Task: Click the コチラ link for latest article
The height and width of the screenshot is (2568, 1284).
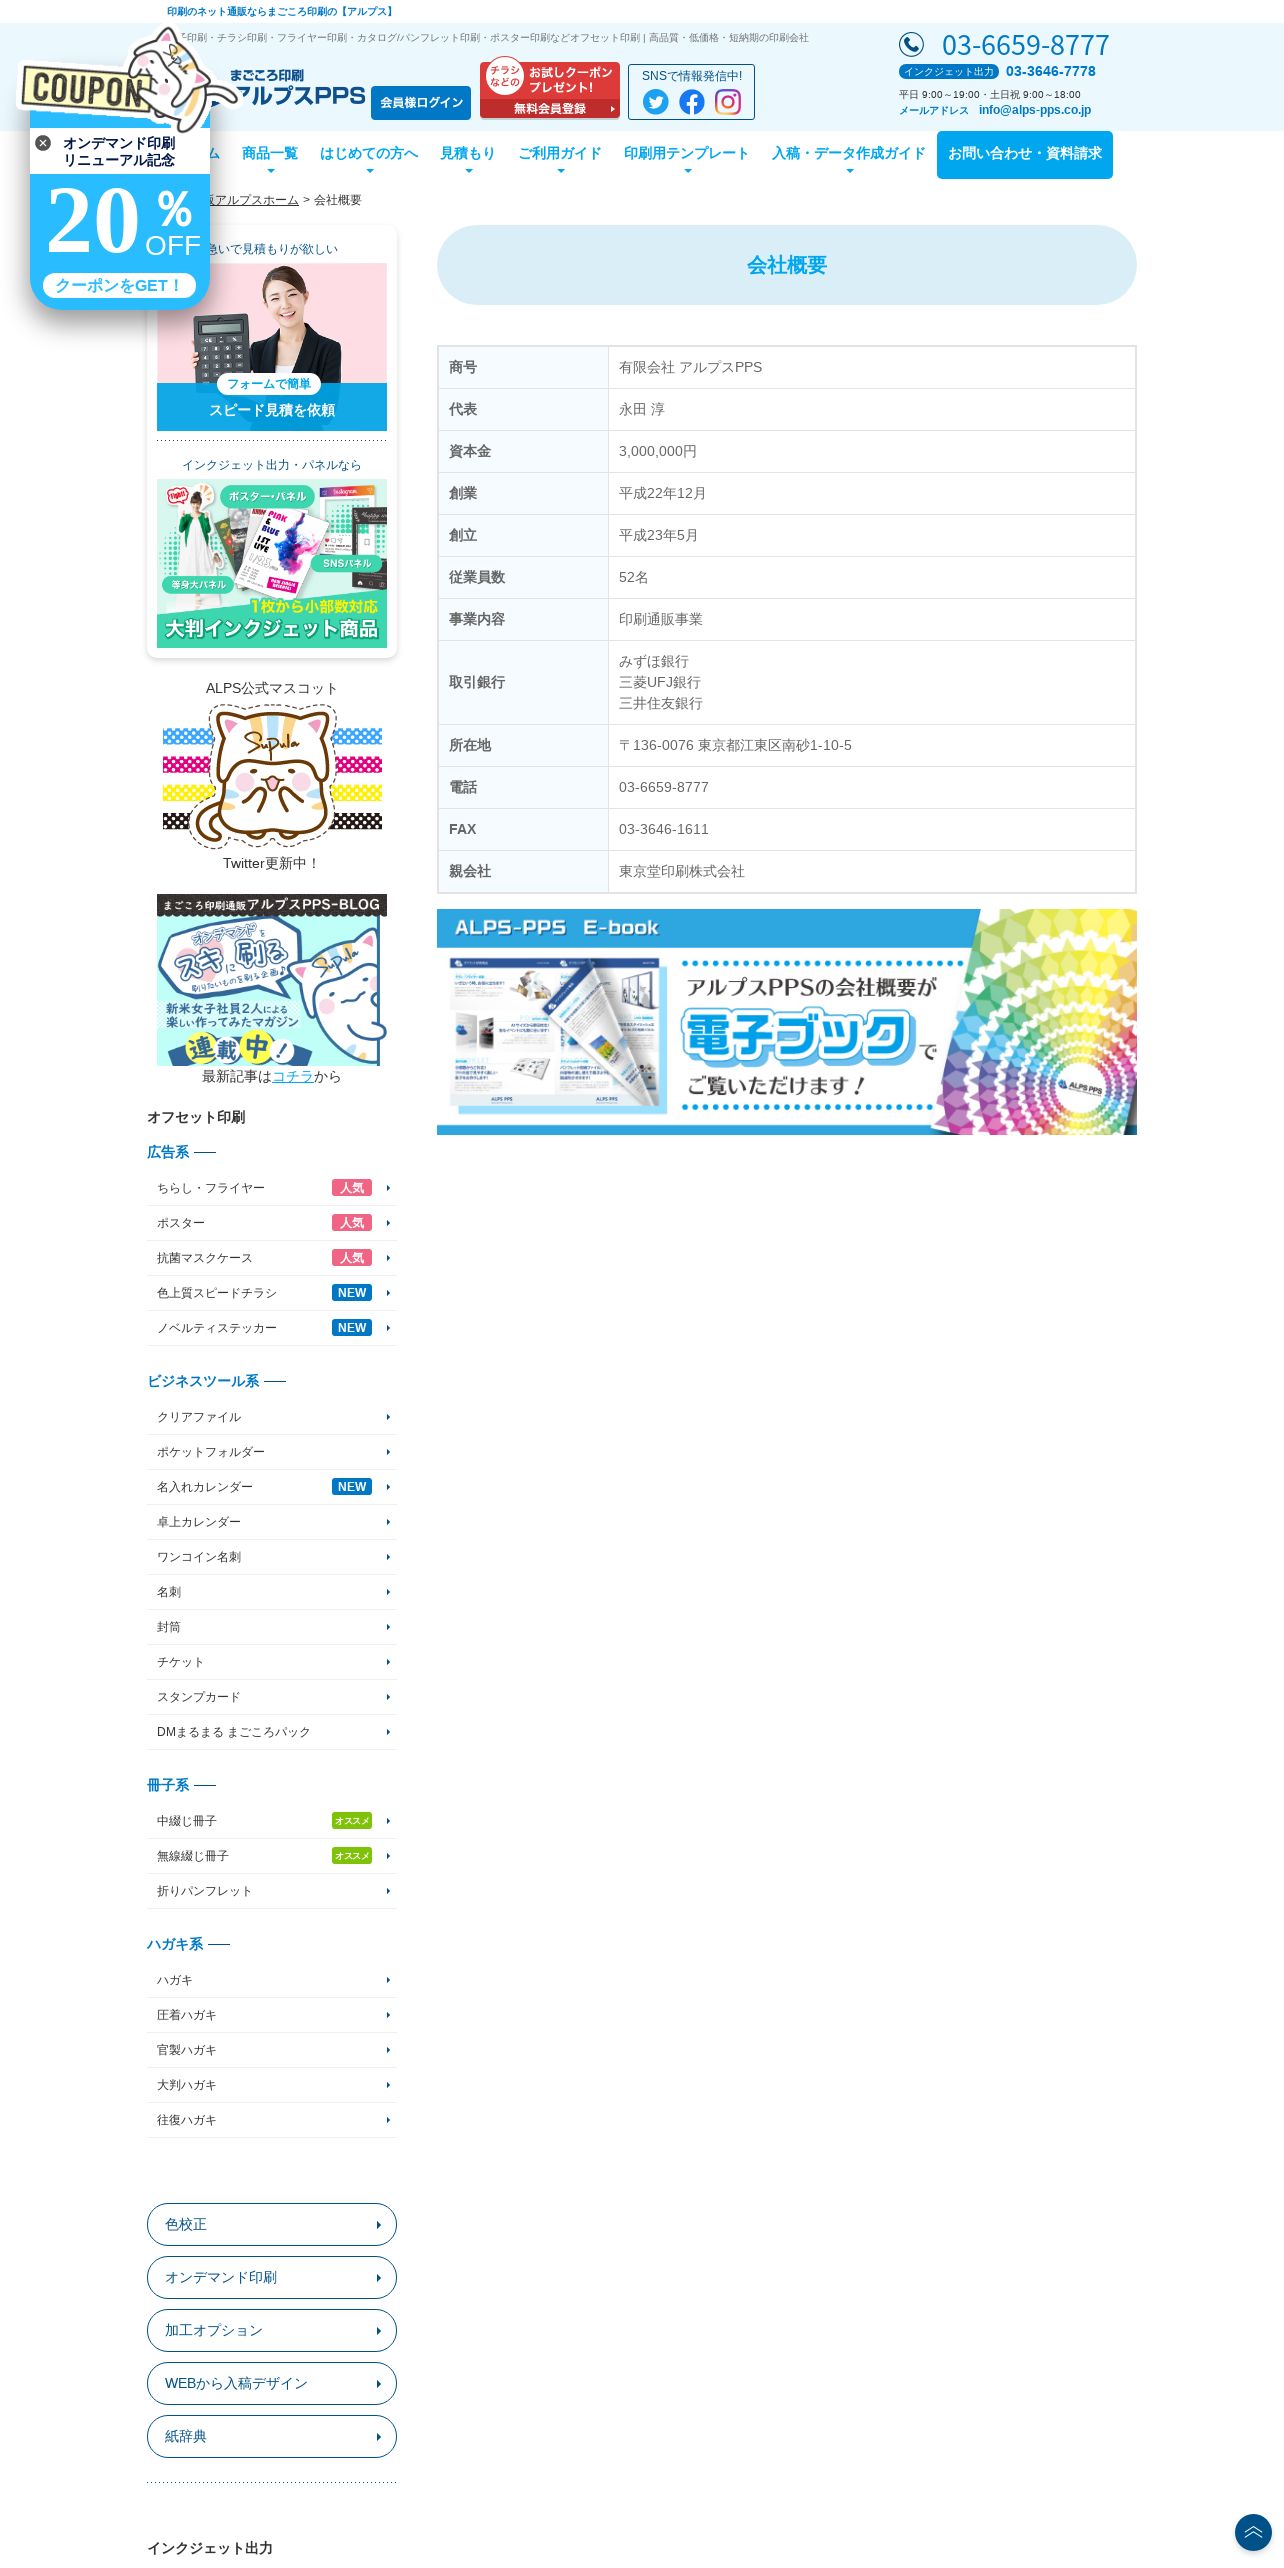Action: (x=293, y=1076)
